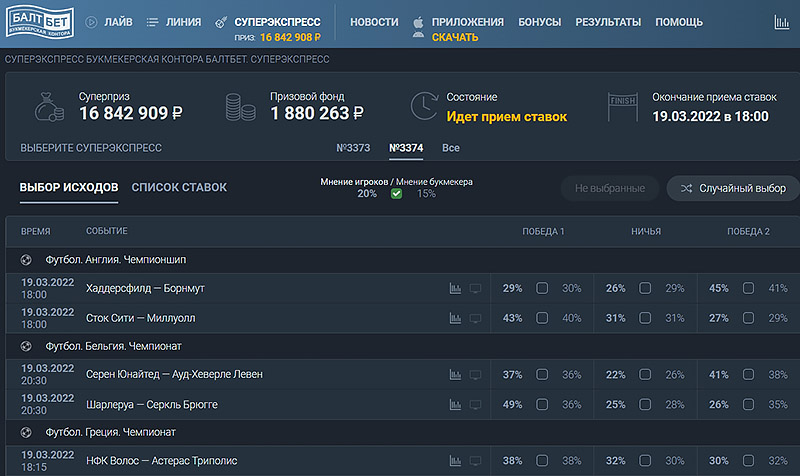Open the Суперэкспресс menu item
This screenshot has height=476, width=800.
[278, 22]
